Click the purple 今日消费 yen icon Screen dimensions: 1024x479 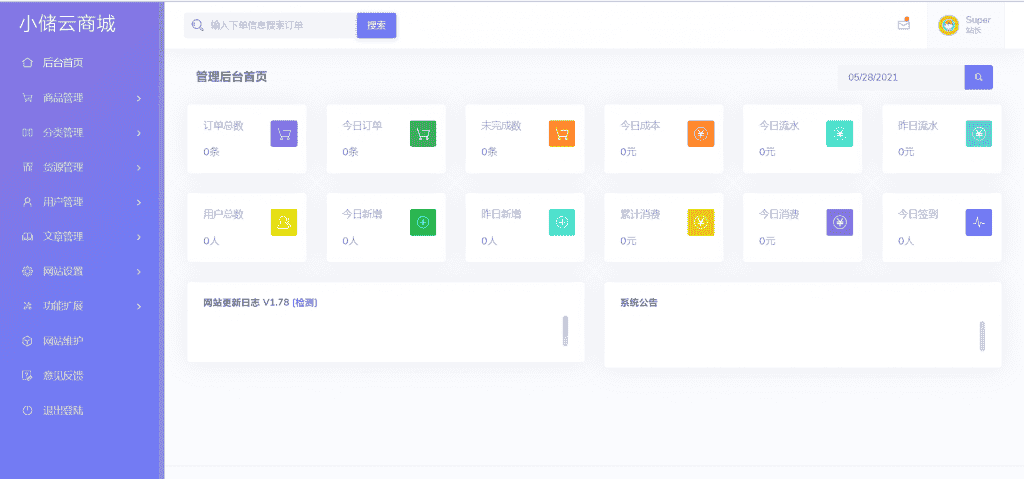coord(840,222)
